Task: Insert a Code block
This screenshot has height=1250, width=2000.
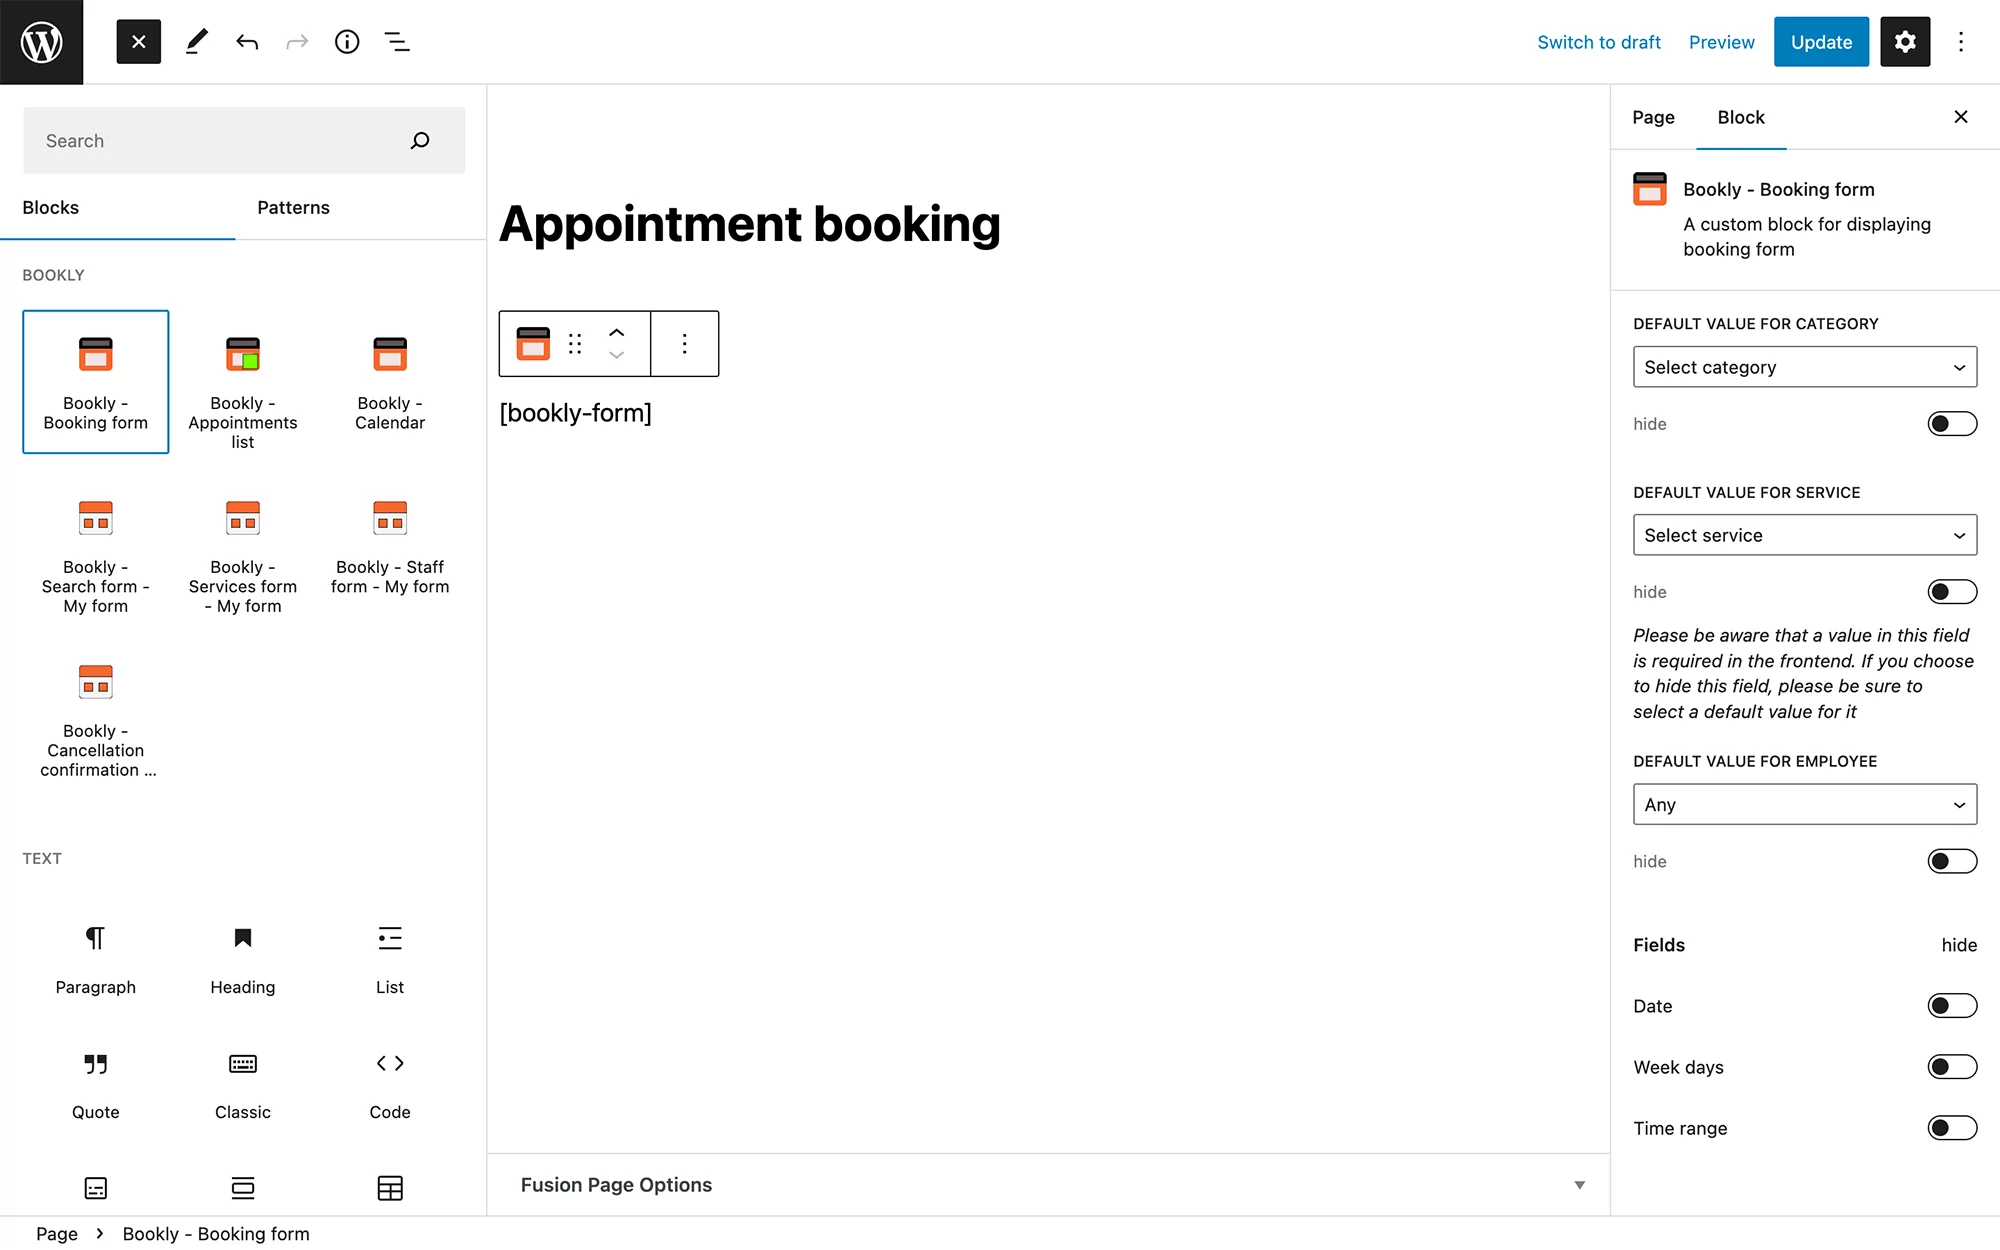Action: coord(390,1084)
